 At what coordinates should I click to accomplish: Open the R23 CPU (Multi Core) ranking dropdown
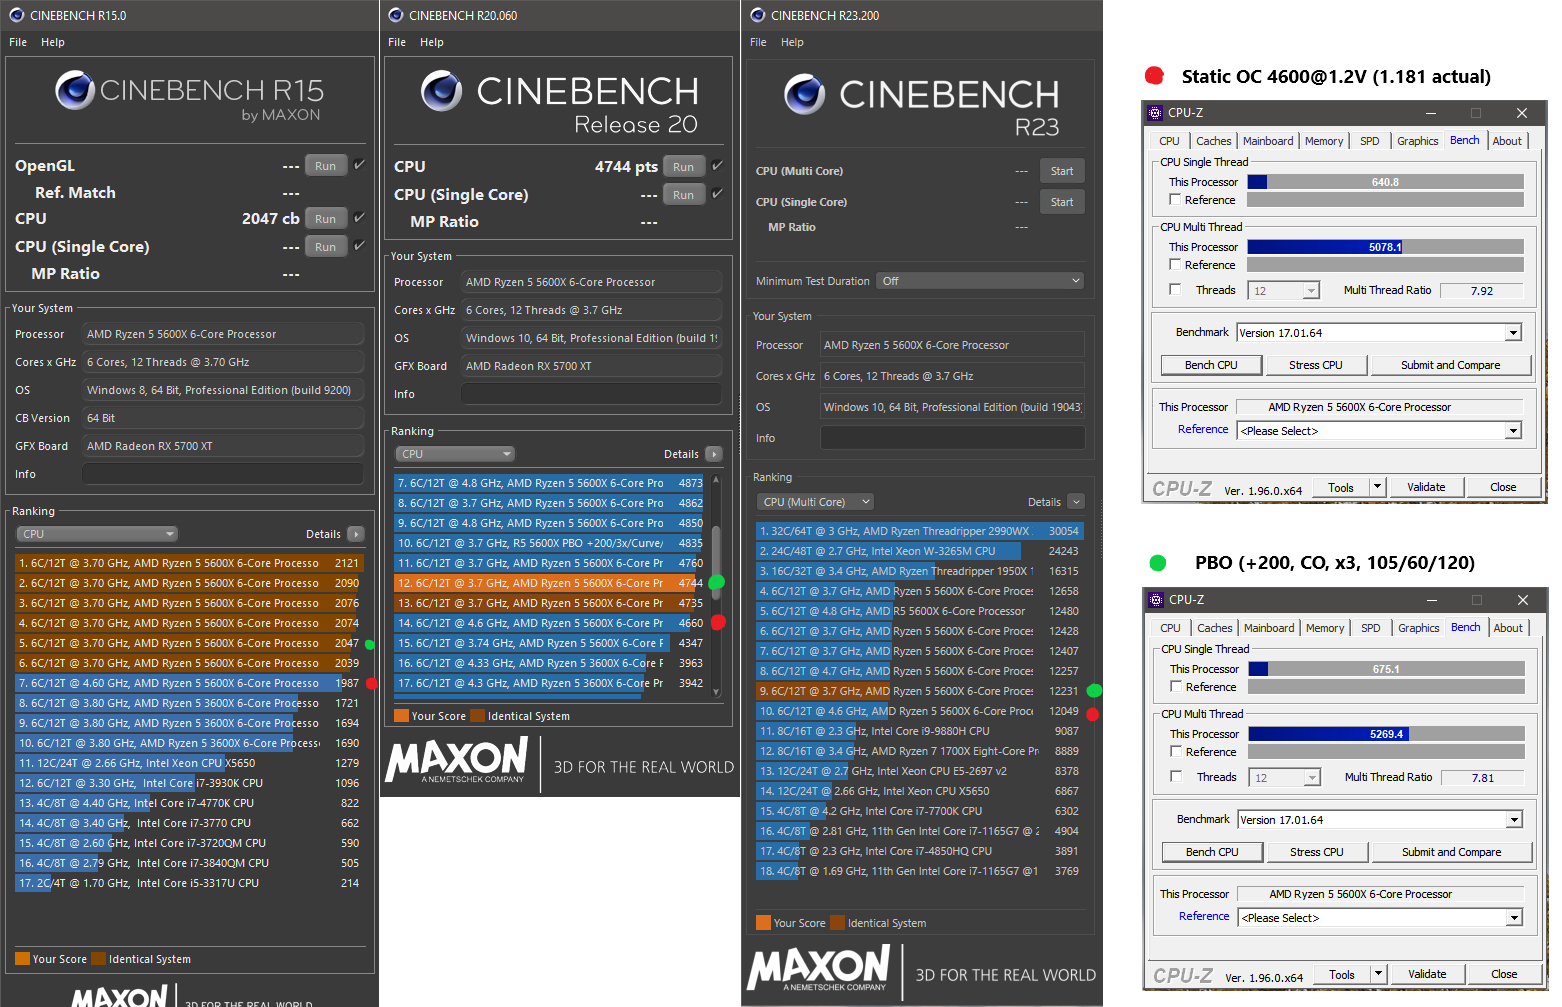coord(815,502)
